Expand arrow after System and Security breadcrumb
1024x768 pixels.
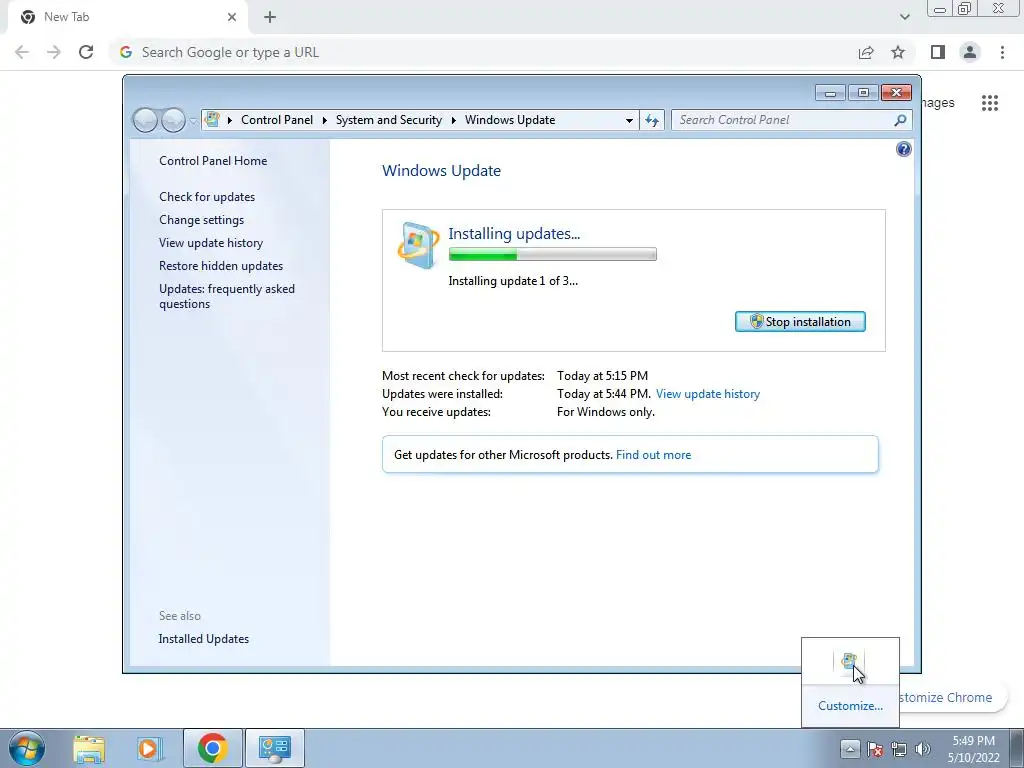click(453, 121)
